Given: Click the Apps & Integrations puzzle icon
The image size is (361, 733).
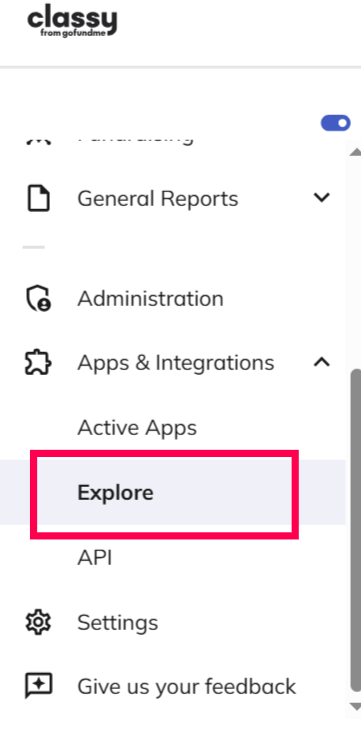Looking at the screenshot, I should pos(37,363).
